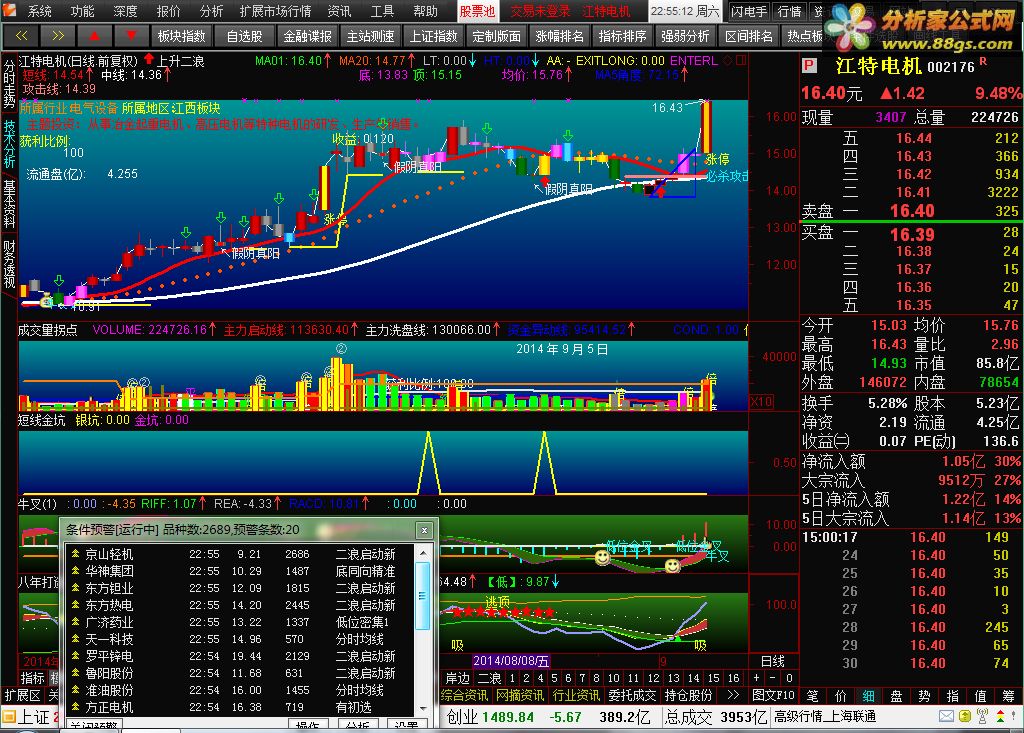Select the 筹 tab in quote panel
Viewport: 1024px width, 733px height.
point(1009,696)
